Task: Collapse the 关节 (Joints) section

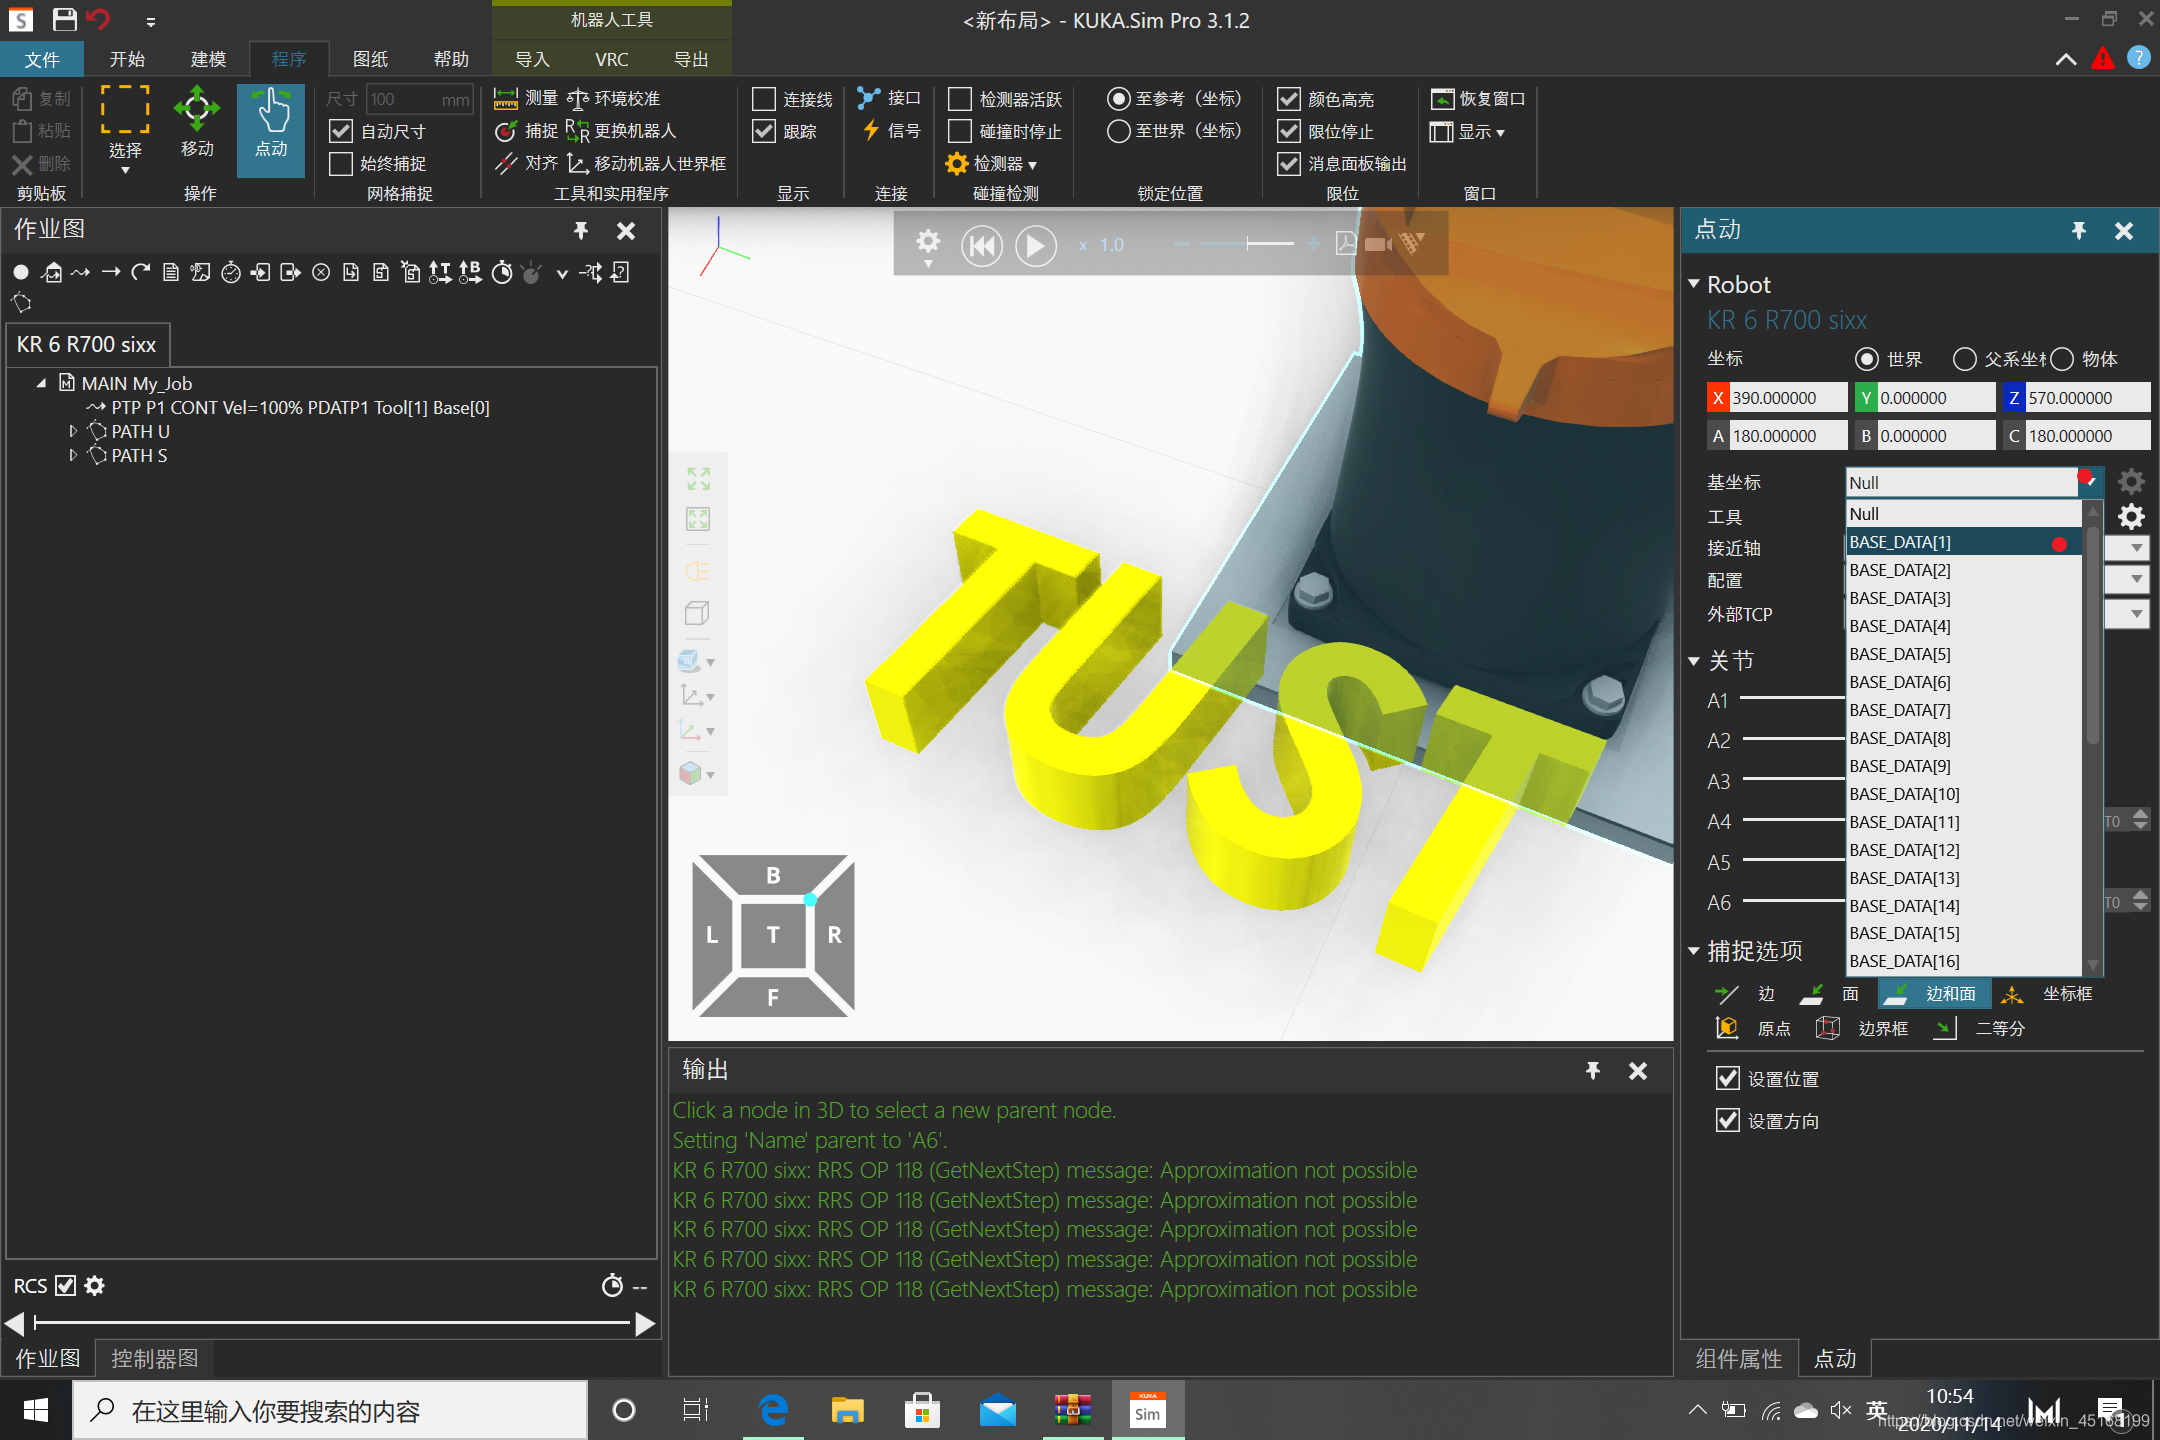Action: point(1694,661)
